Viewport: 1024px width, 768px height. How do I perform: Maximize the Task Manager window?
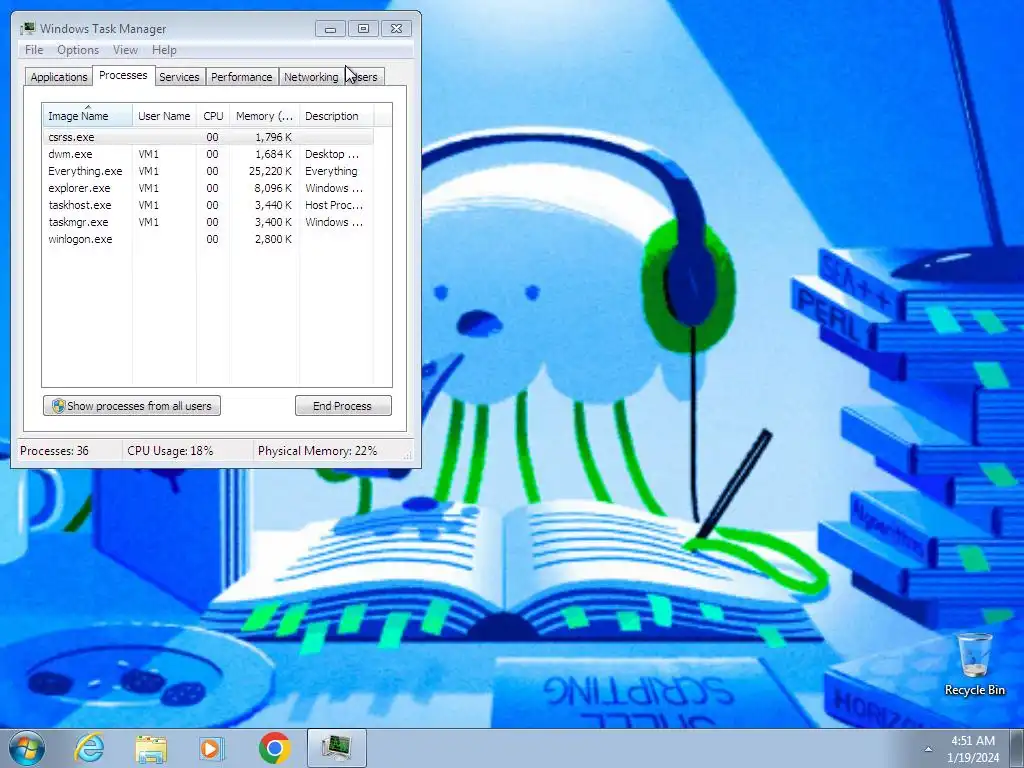[x=363, y=29]
